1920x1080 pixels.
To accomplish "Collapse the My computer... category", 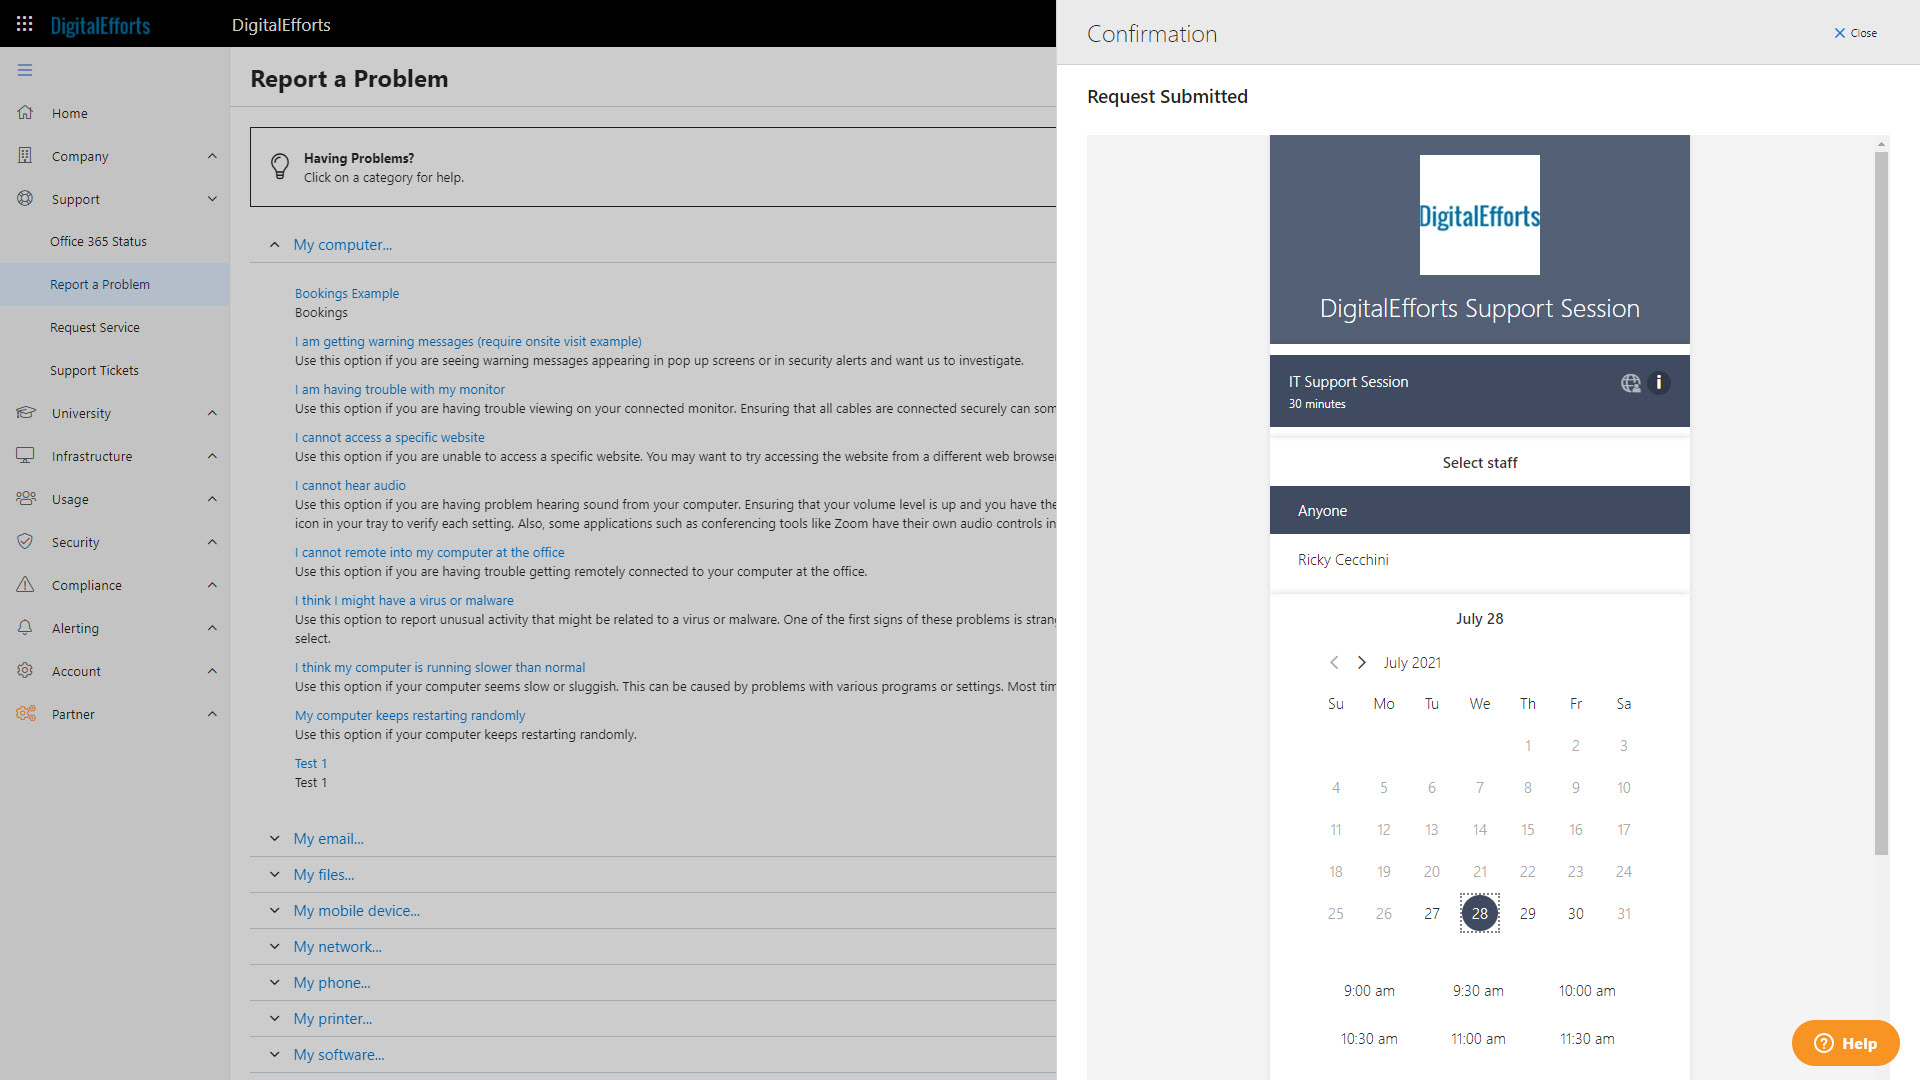I will pos(274,245).
